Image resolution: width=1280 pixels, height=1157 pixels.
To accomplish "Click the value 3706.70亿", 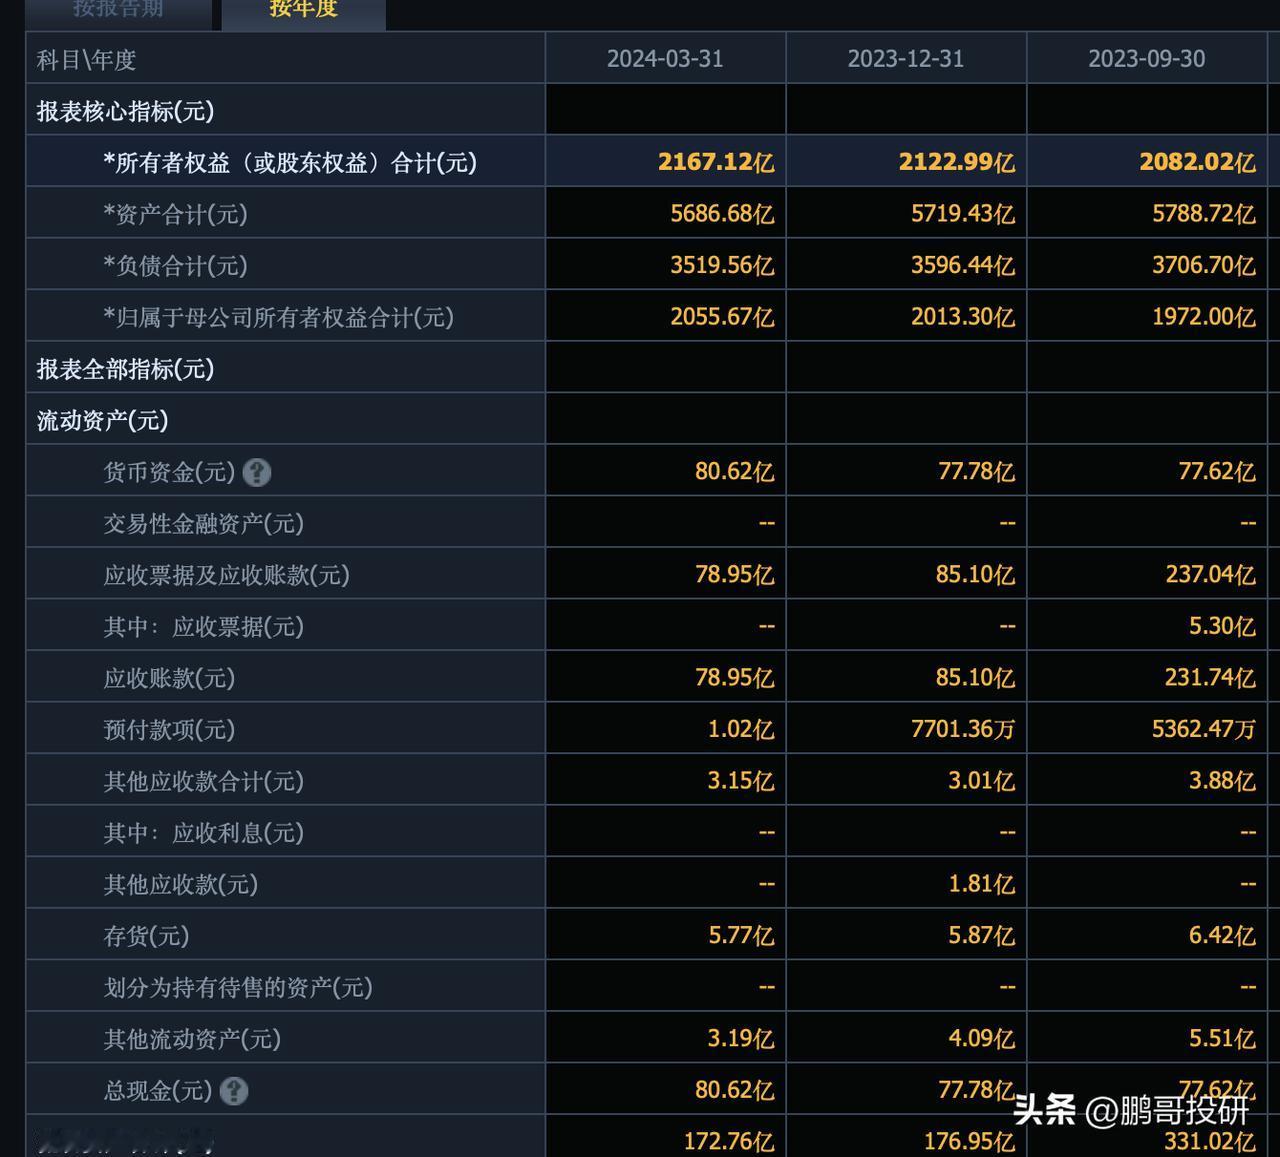I will click(x=1204, y=266).
